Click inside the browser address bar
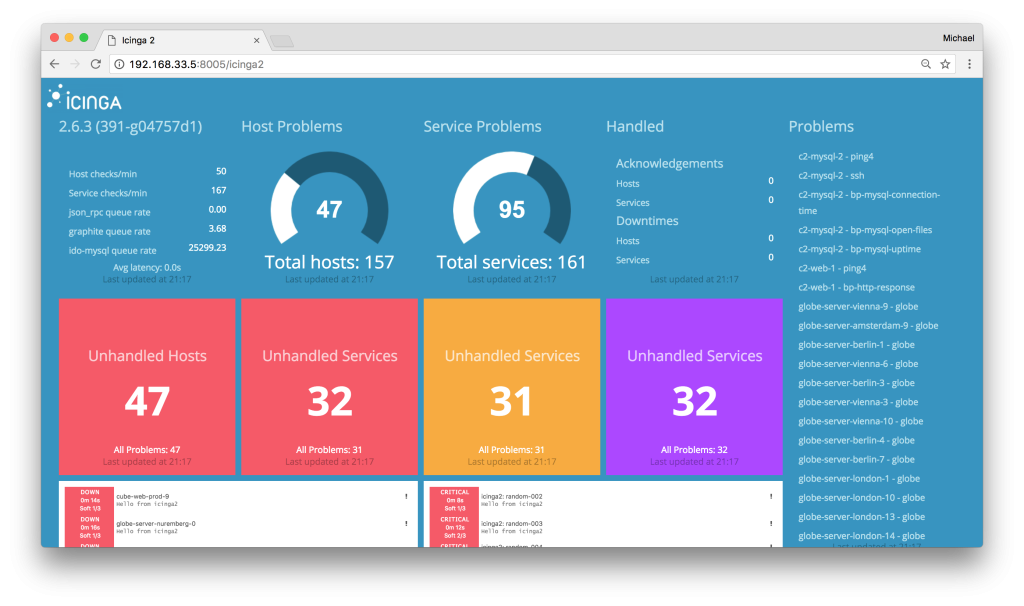This screenshot has width=1024, height=606. pos(400,63)
